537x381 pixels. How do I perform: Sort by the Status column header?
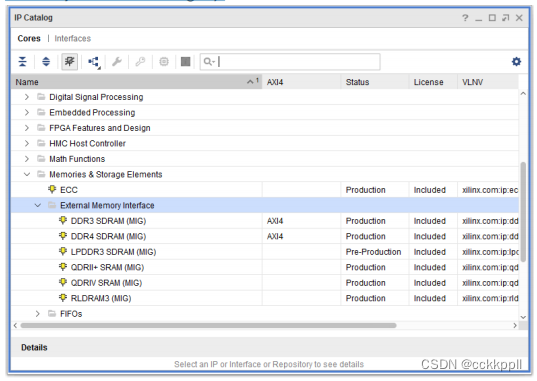point(375,82)
